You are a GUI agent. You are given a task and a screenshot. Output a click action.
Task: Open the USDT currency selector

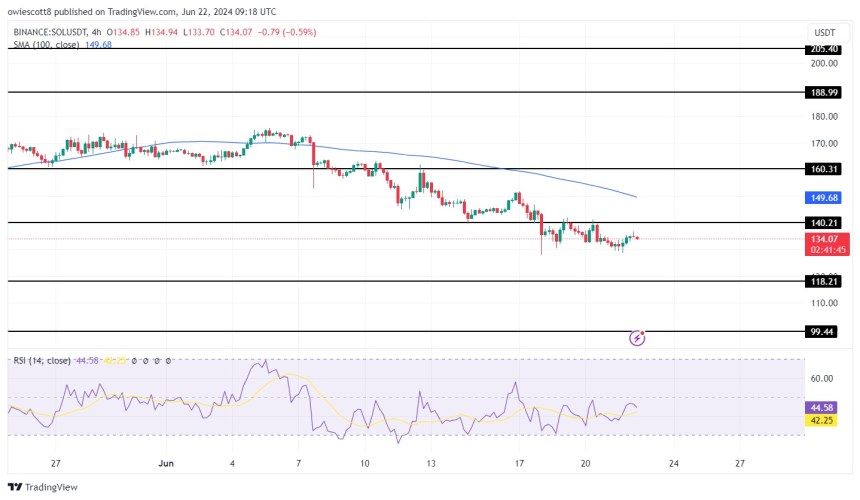(x=824, y=32)
